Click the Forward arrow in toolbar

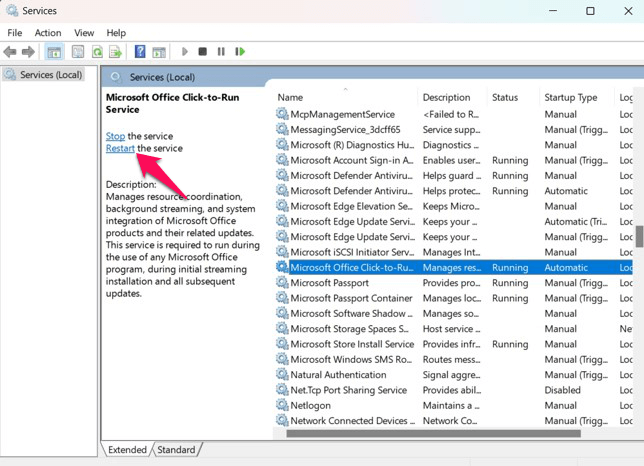(x=28, y=51)
